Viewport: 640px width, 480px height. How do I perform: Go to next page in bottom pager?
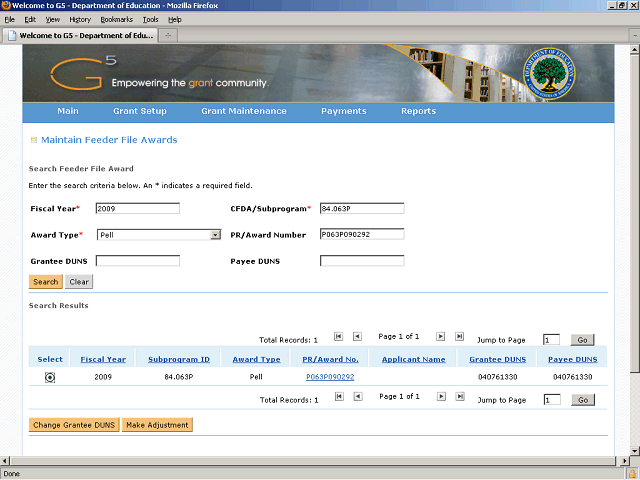coord(441,396)
